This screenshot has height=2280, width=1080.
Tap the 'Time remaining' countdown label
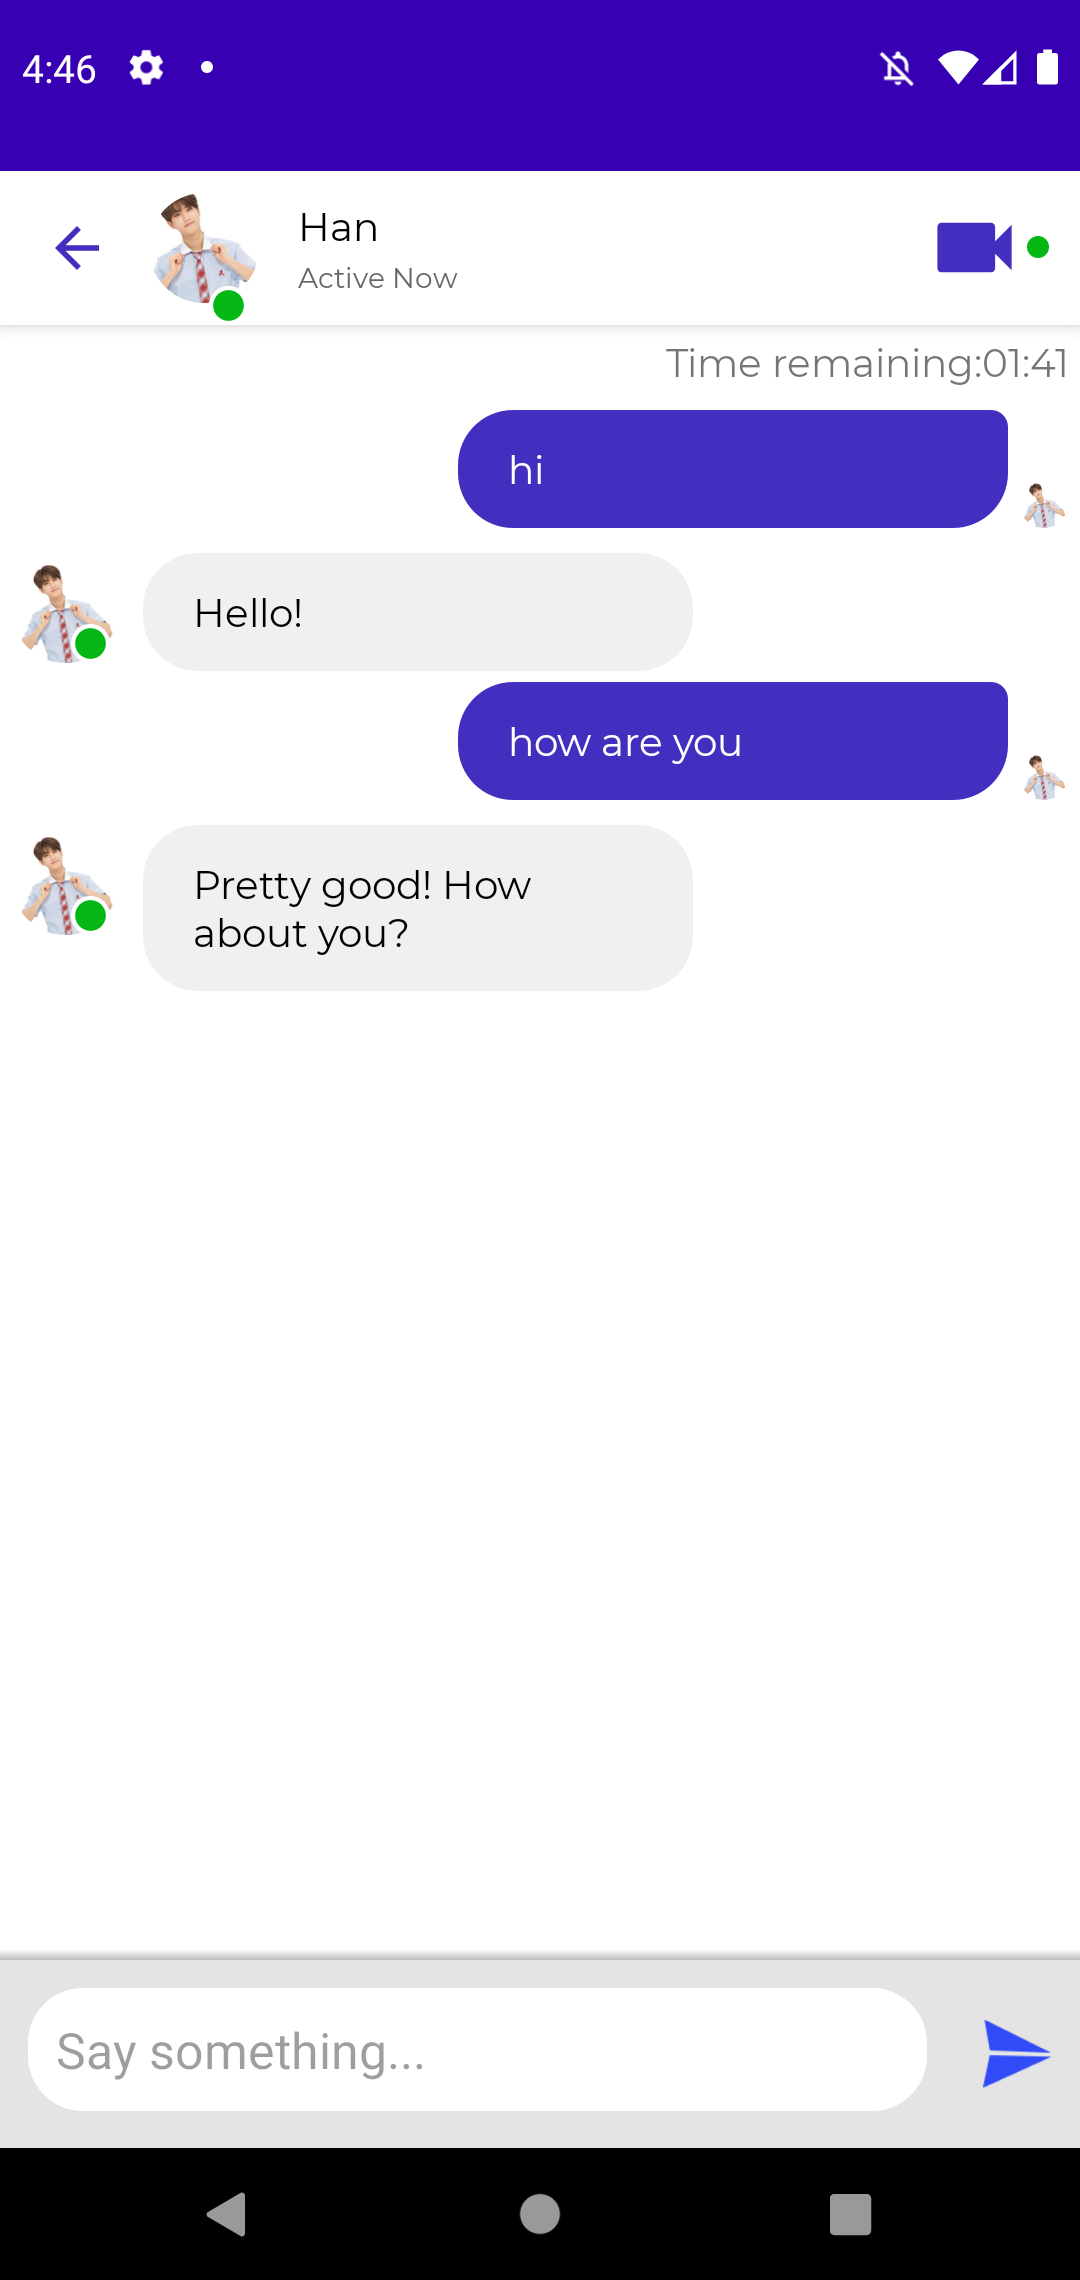pos(866,364)
